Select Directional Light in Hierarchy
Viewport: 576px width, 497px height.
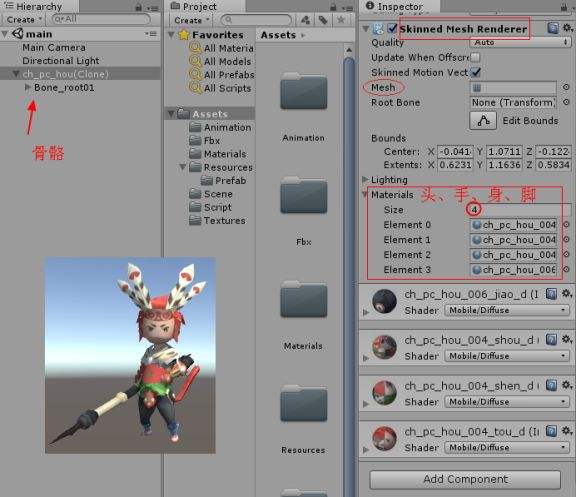click(61, 61)
